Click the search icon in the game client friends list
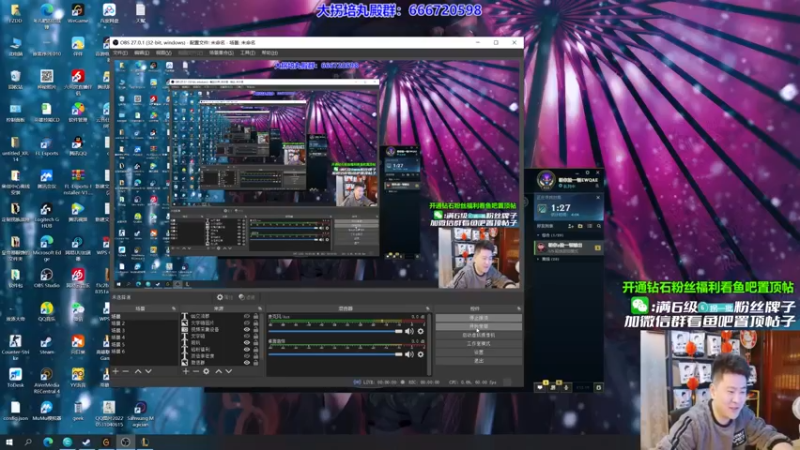The width and height of the screenshot is (800, 450). click(598, 226)
